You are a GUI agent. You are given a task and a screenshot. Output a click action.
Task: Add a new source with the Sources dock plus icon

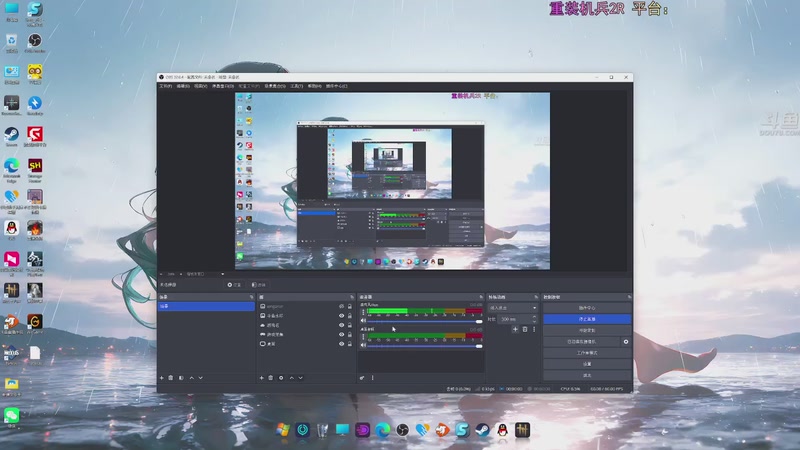point(262,378)
